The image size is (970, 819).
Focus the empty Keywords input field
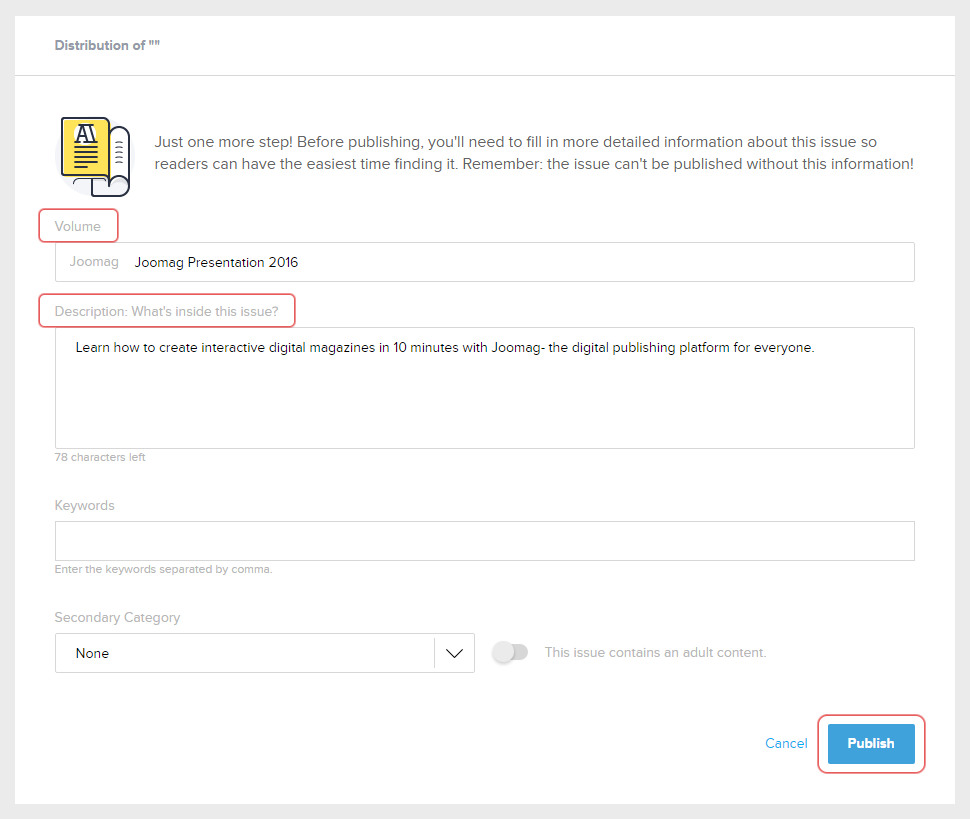tap(484, 541)
